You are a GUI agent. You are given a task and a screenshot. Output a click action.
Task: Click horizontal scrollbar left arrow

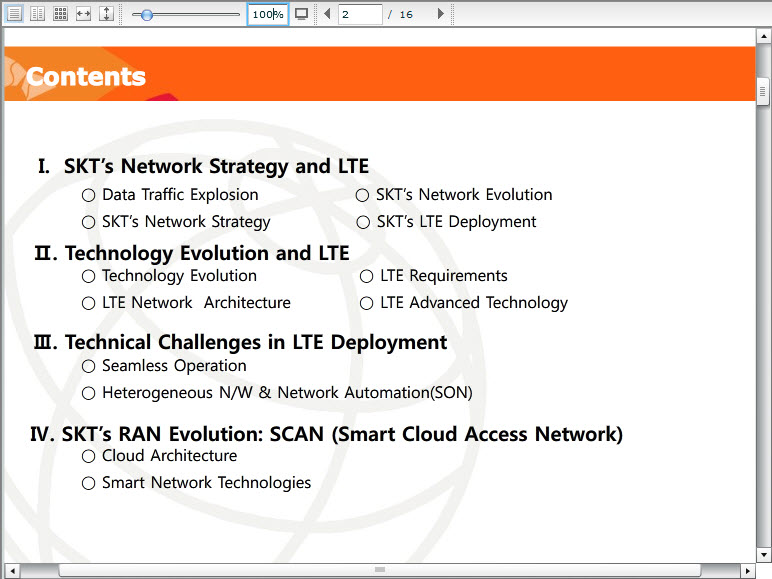(12, 571)
